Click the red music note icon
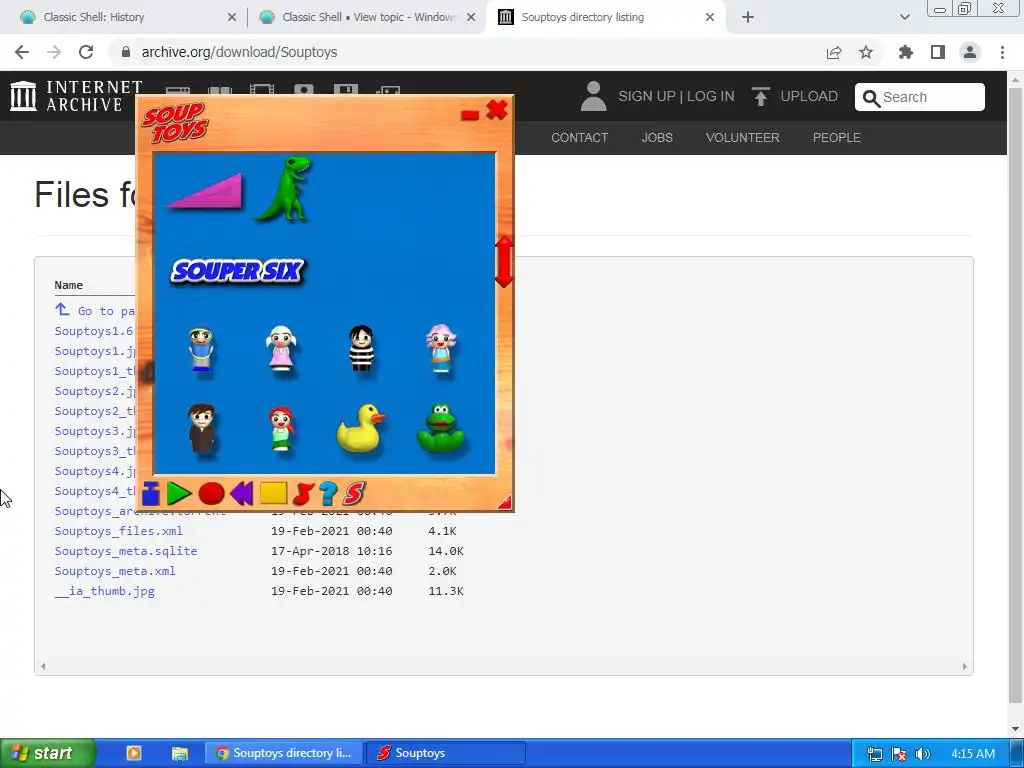The height and width of the screenshot is (768, 1024). 303,494
